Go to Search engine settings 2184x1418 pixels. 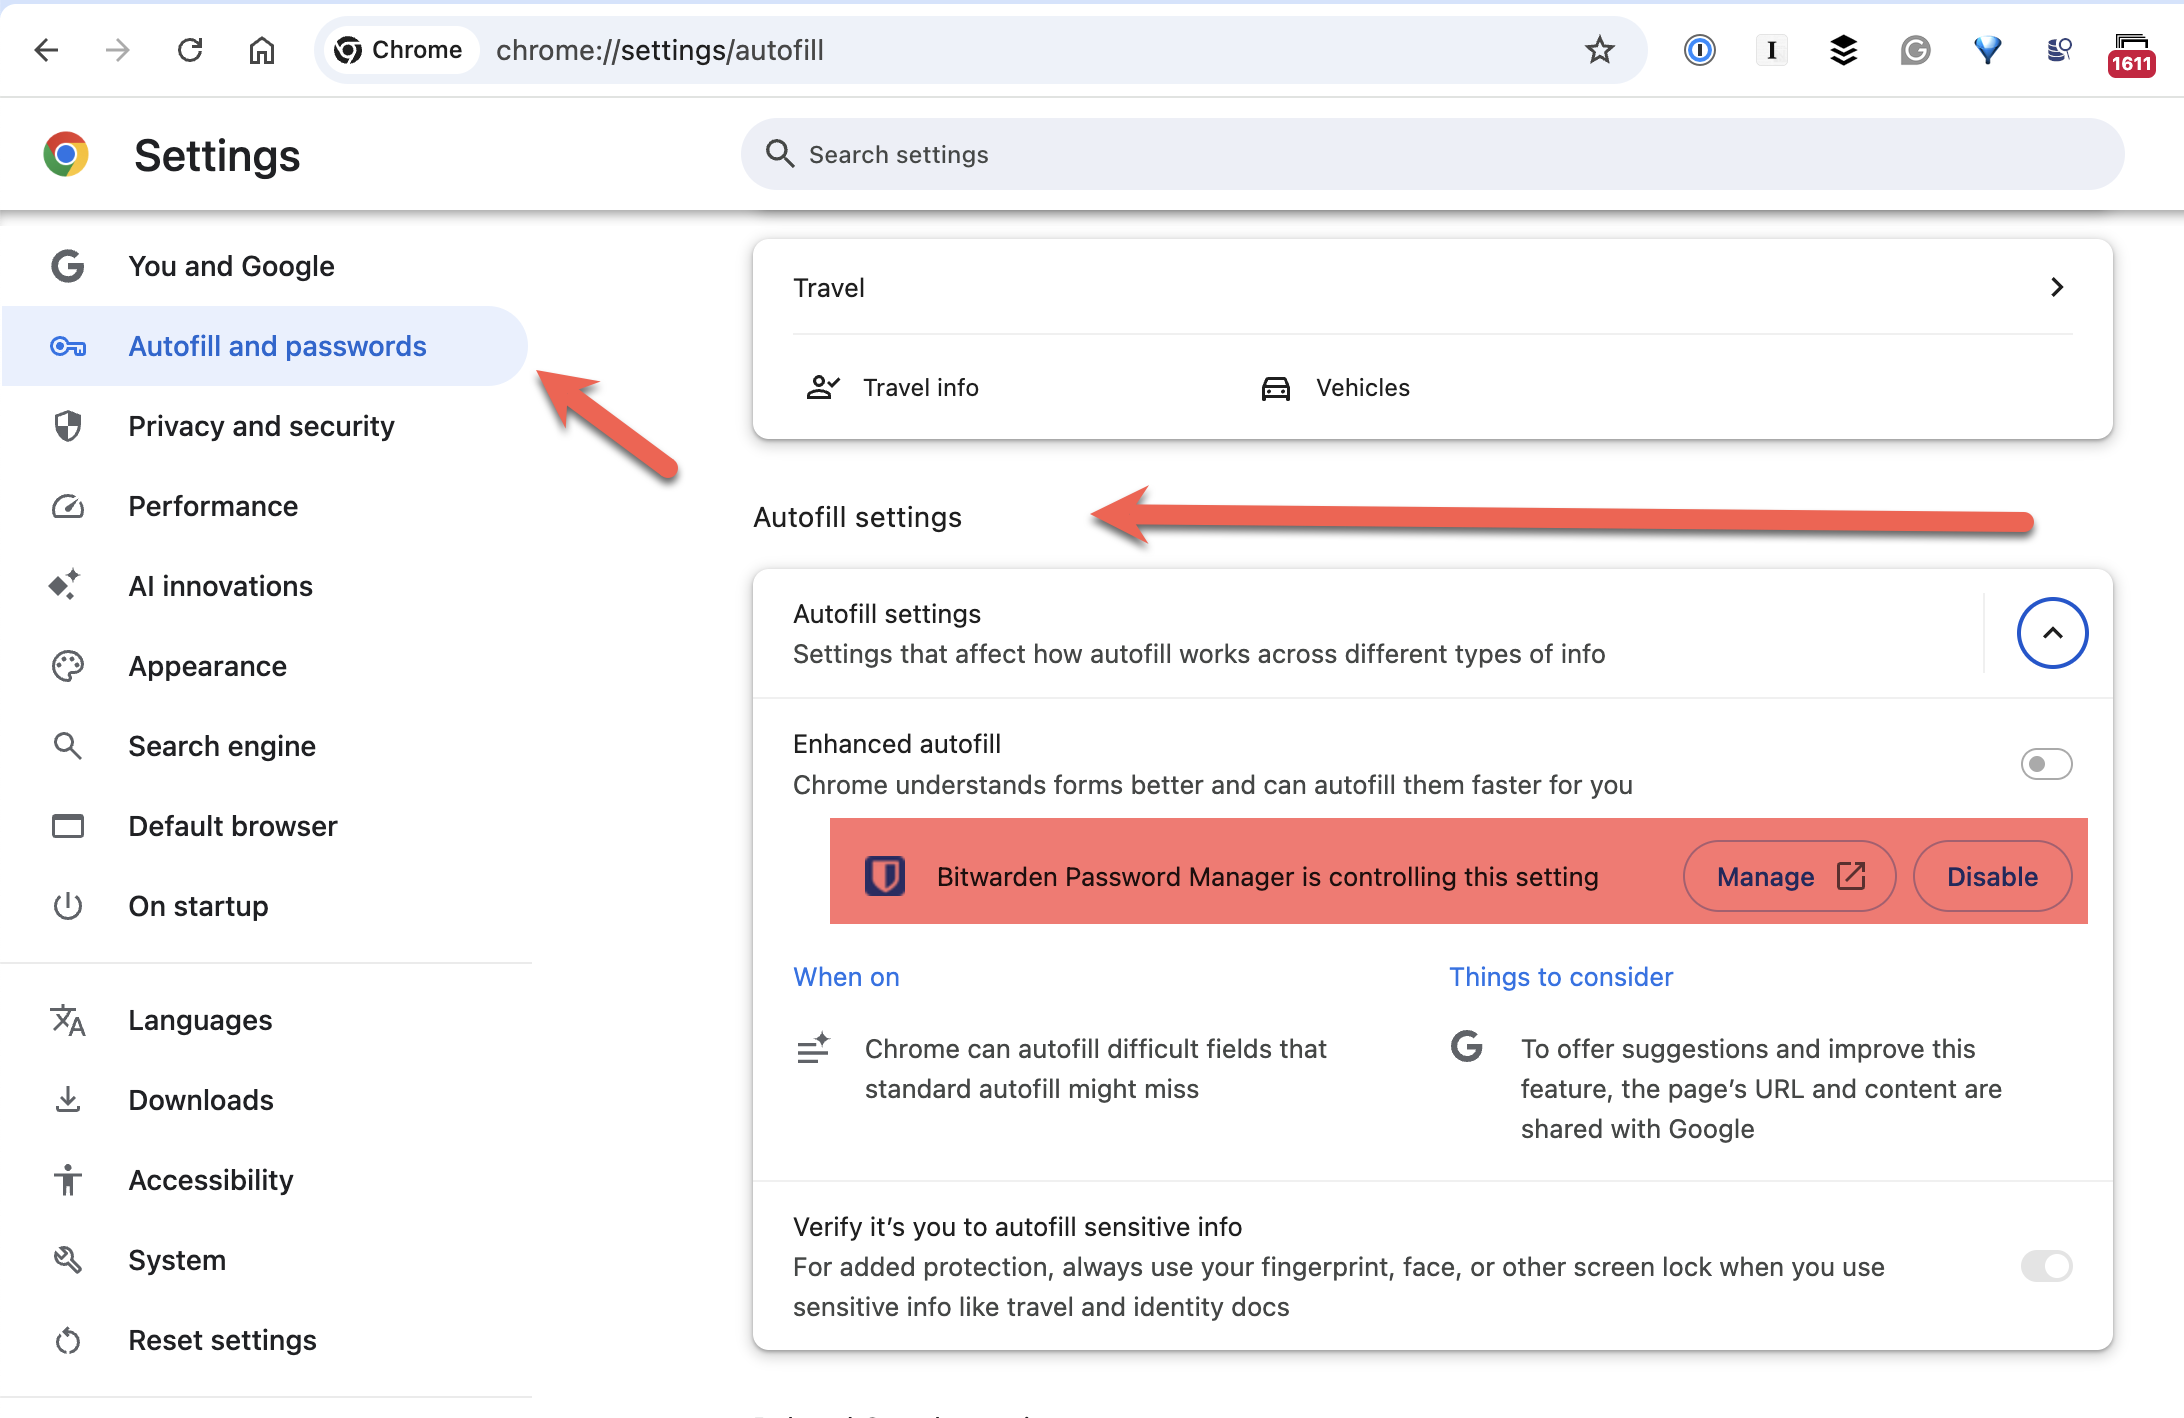(x=266, y=746)
